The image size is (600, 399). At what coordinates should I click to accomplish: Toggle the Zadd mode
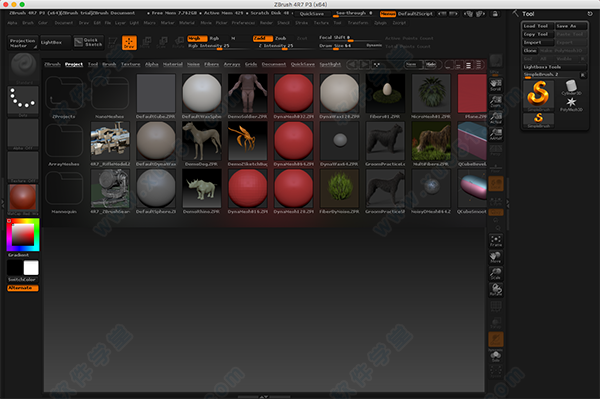[x=262, y=38]
